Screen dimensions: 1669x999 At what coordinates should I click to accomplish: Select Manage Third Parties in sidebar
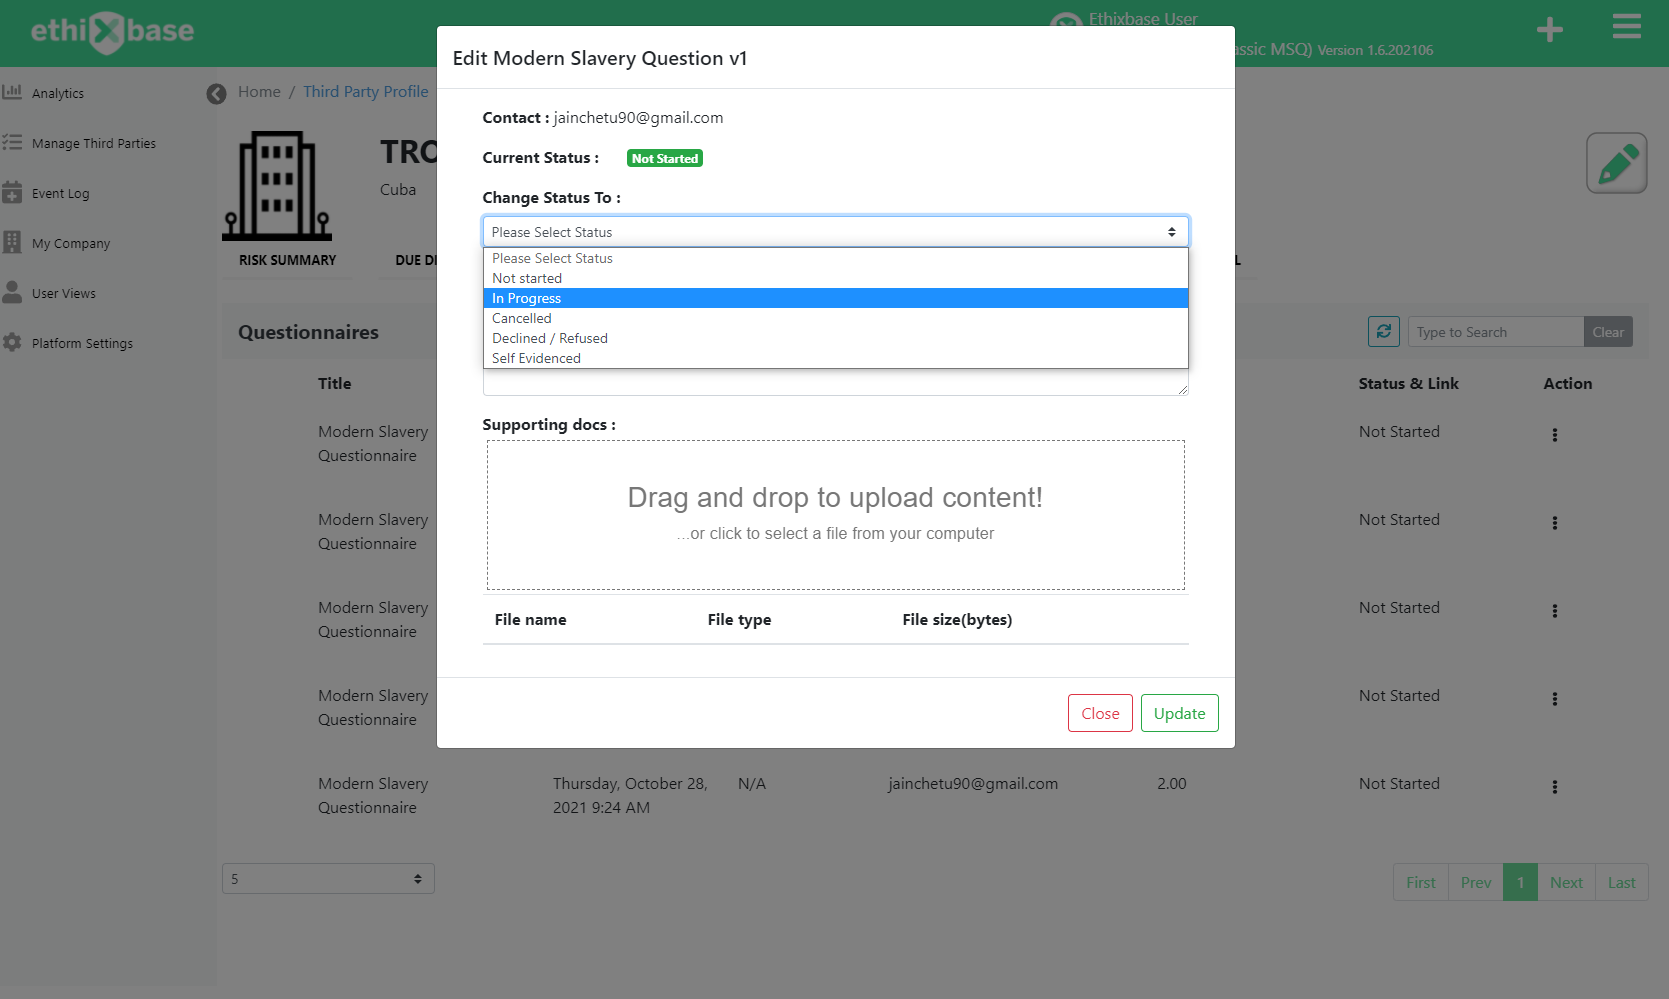94,143
